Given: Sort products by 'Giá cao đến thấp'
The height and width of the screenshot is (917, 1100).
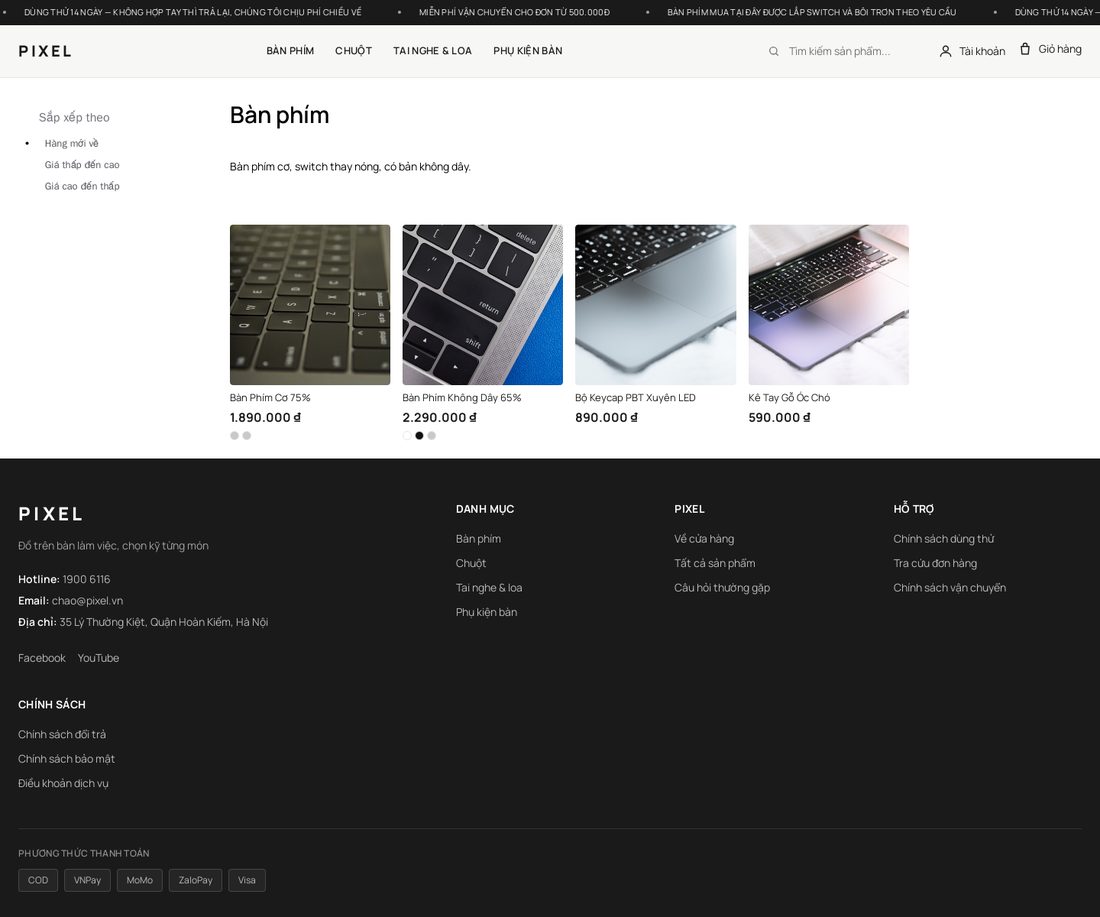Looking at the screenshot, I should (x=82, y=186).
